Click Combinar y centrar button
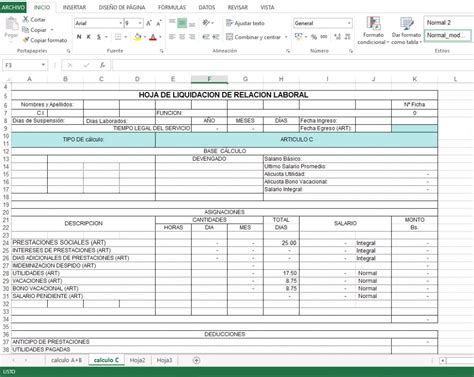474x377 pixels. [254, 37]
